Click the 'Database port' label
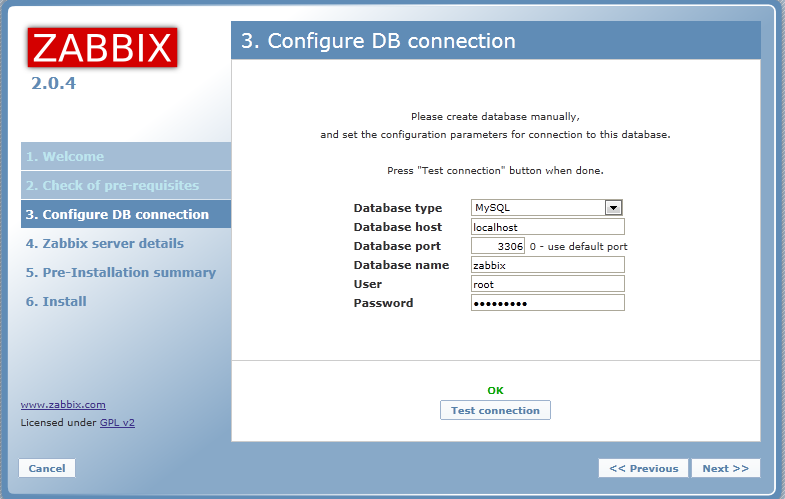 (397, 246)
